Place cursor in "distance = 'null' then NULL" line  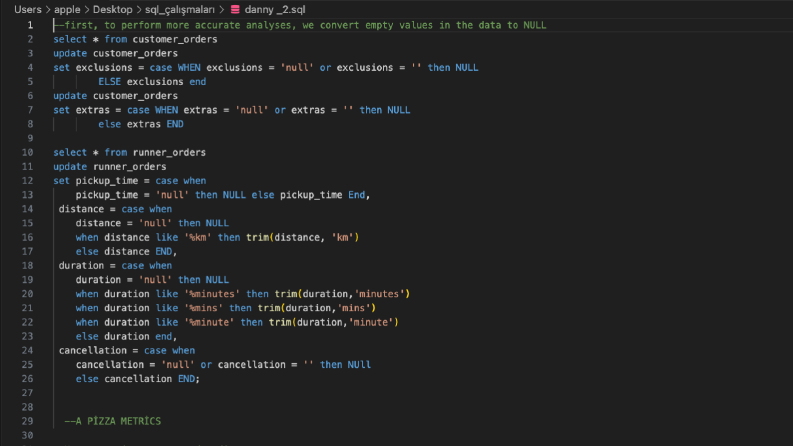click(x=152, y=223)
